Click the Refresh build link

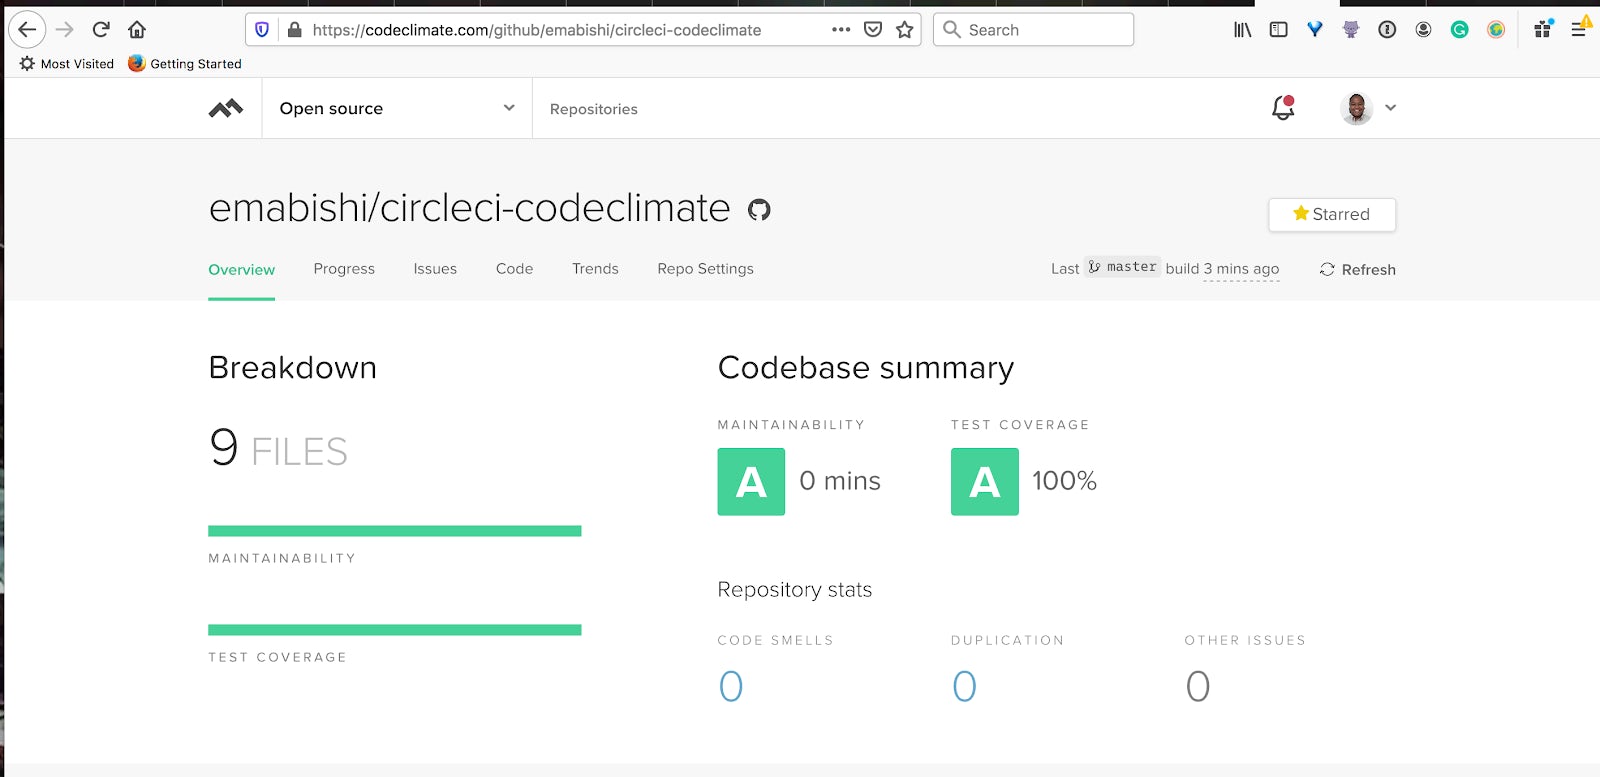tap(1357, 270)
